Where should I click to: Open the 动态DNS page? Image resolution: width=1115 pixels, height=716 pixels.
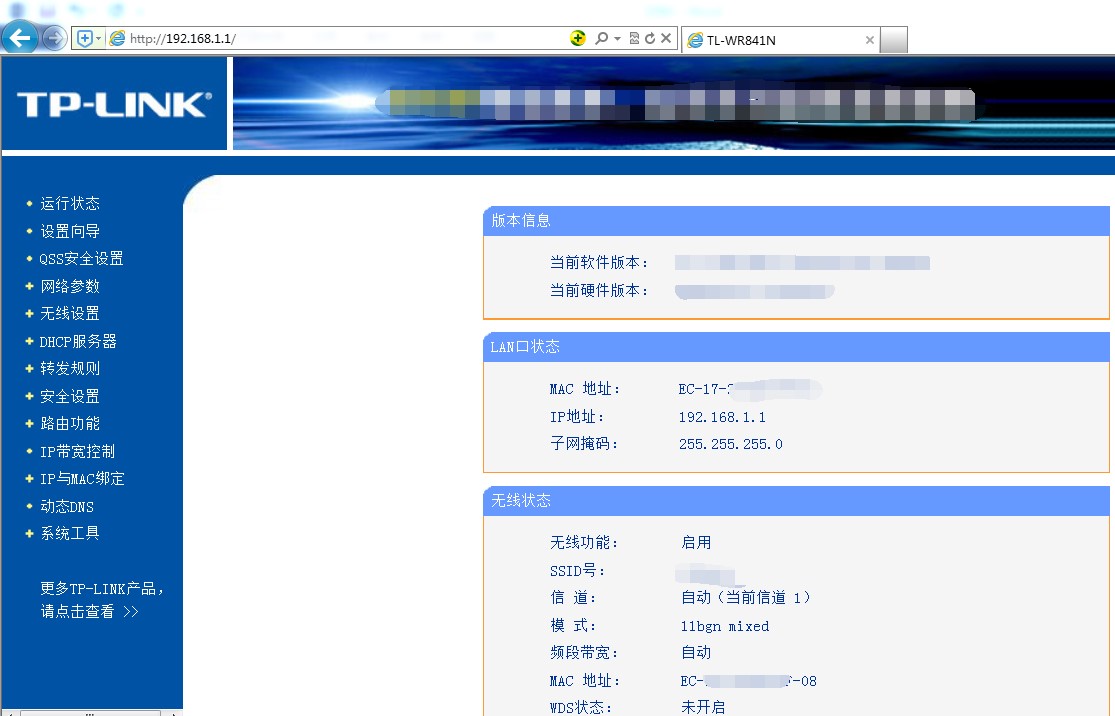pos(67,506)
